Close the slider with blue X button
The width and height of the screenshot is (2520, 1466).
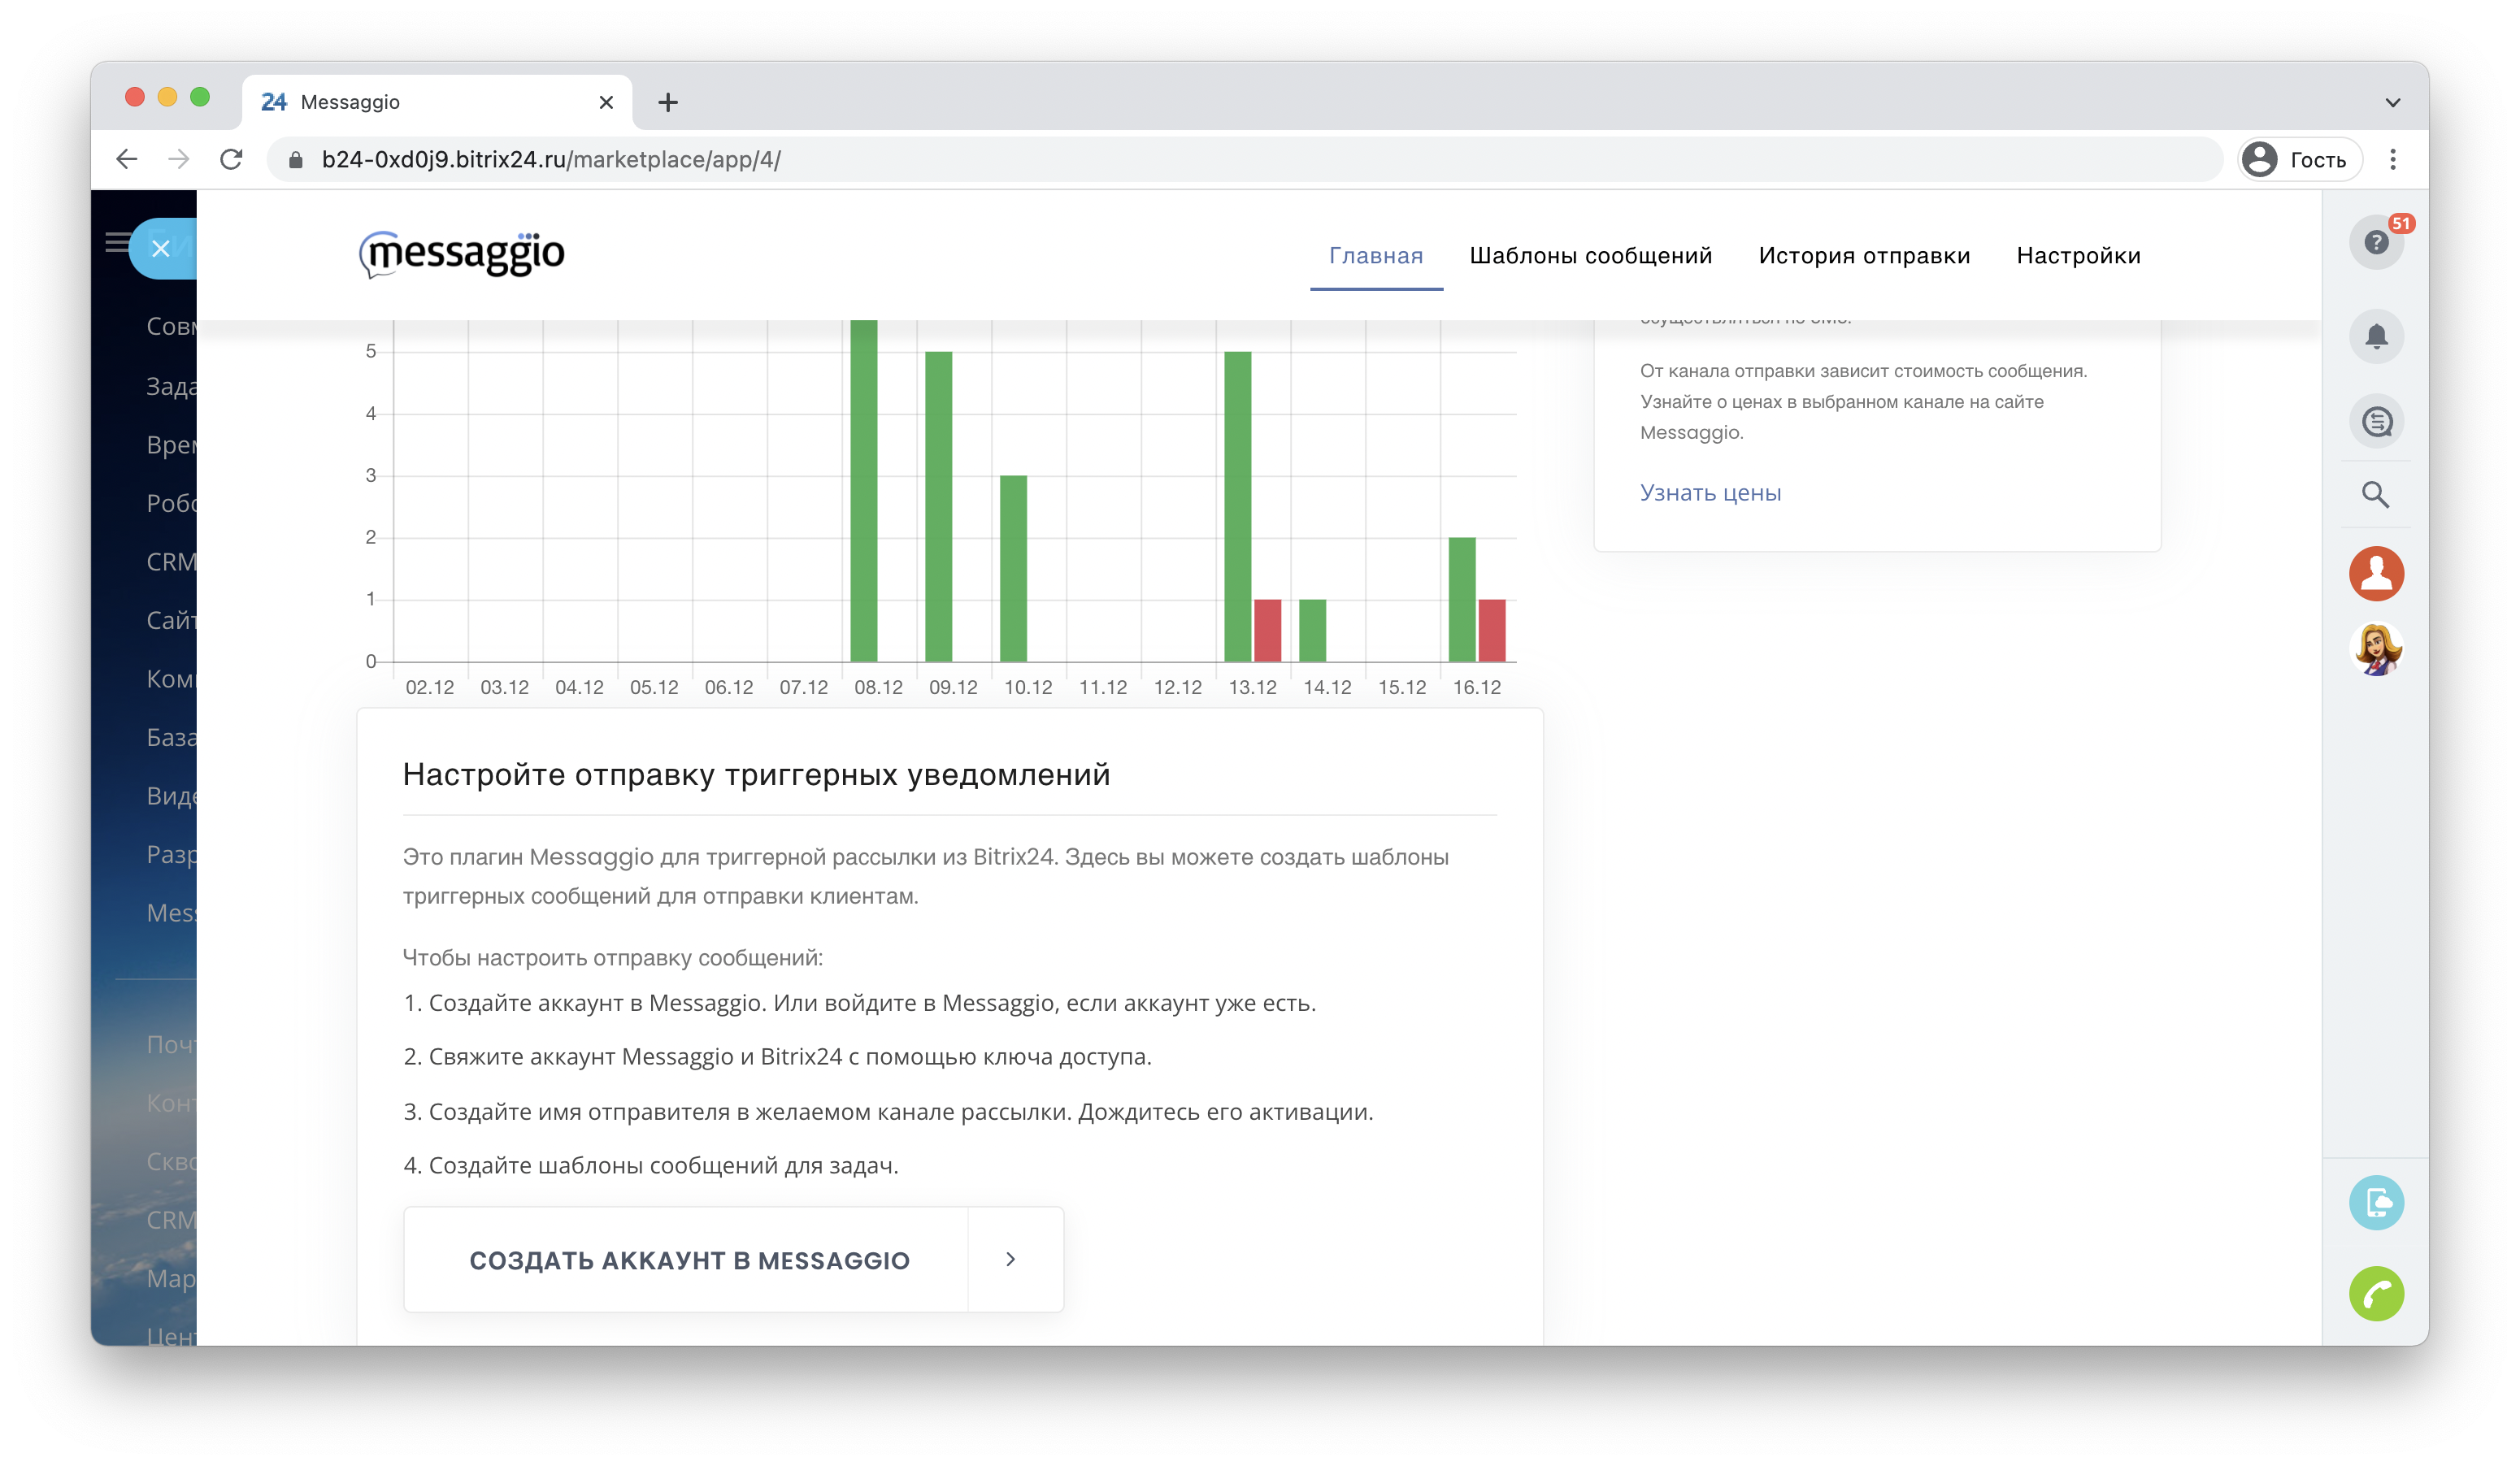point(161,248)
